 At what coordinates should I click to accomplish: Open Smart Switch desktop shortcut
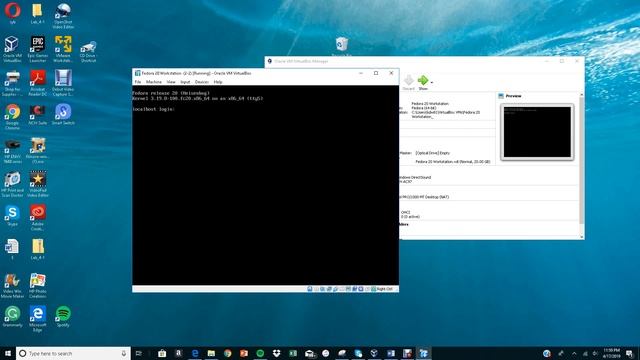tap(63, 114)
